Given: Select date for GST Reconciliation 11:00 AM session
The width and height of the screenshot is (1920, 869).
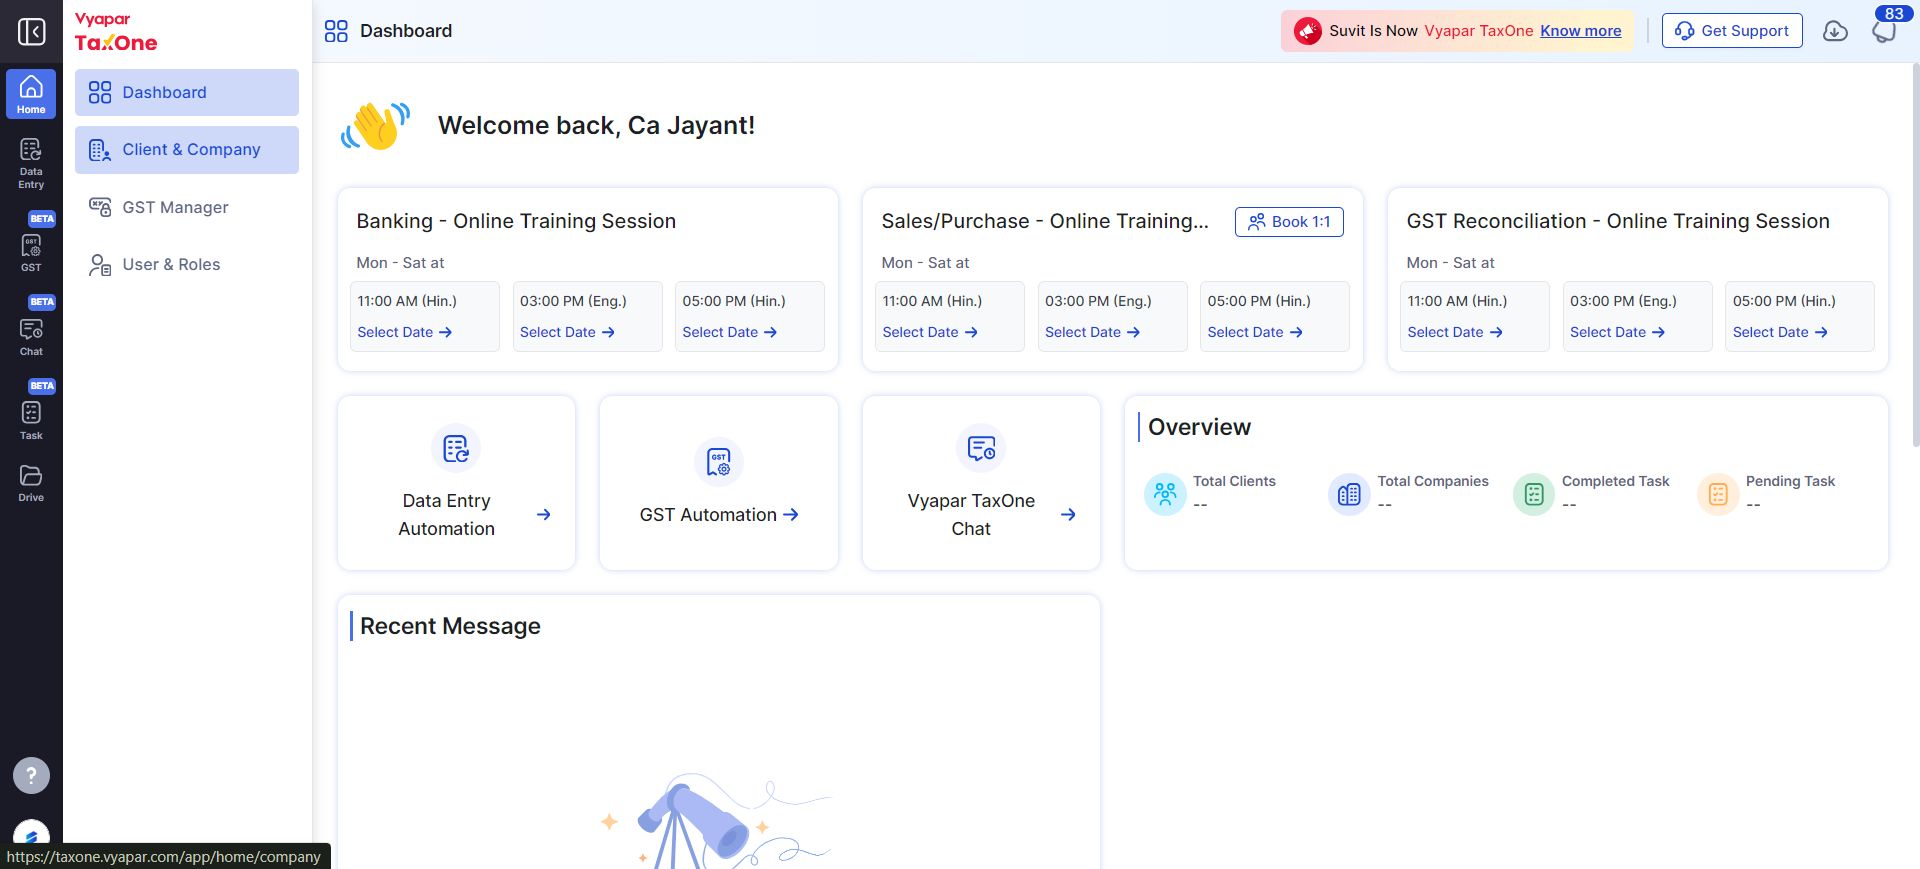Looking at the screenshot, I should pos(1455,332).
